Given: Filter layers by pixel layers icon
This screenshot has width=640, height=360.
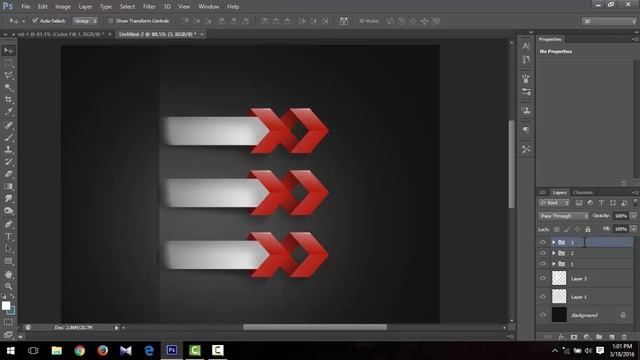Looking at the screenshot, I should click(579, 203).
